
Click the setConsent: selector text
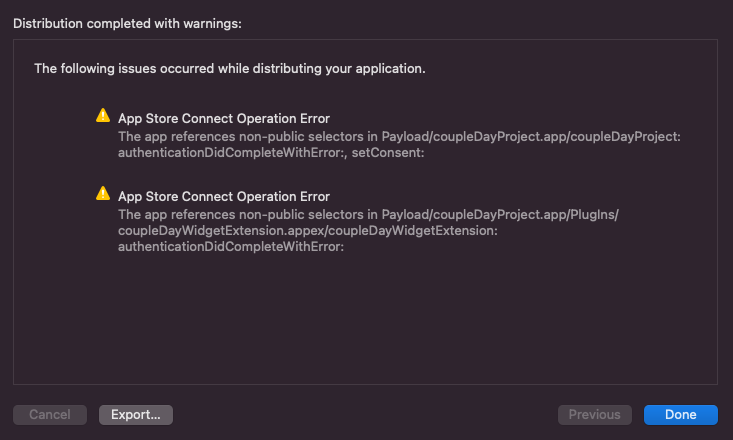pos(388,153)
